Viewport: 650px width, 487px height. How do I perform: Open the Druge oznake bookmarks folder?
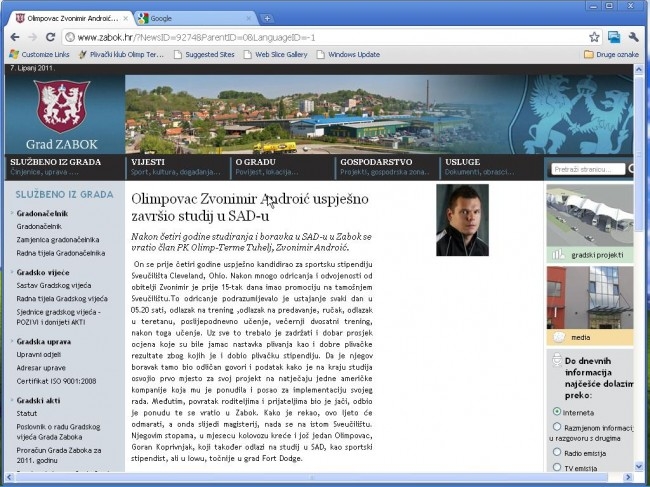pos(611,54)
